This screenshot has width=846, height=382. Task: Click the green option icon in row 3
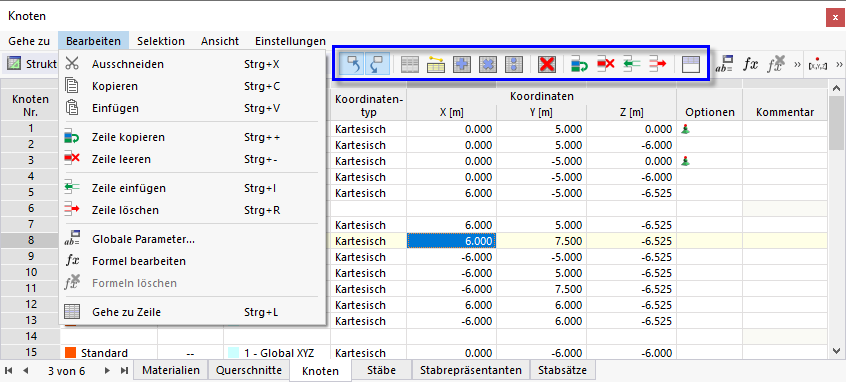pyautogui.click(x=686, y=161)
